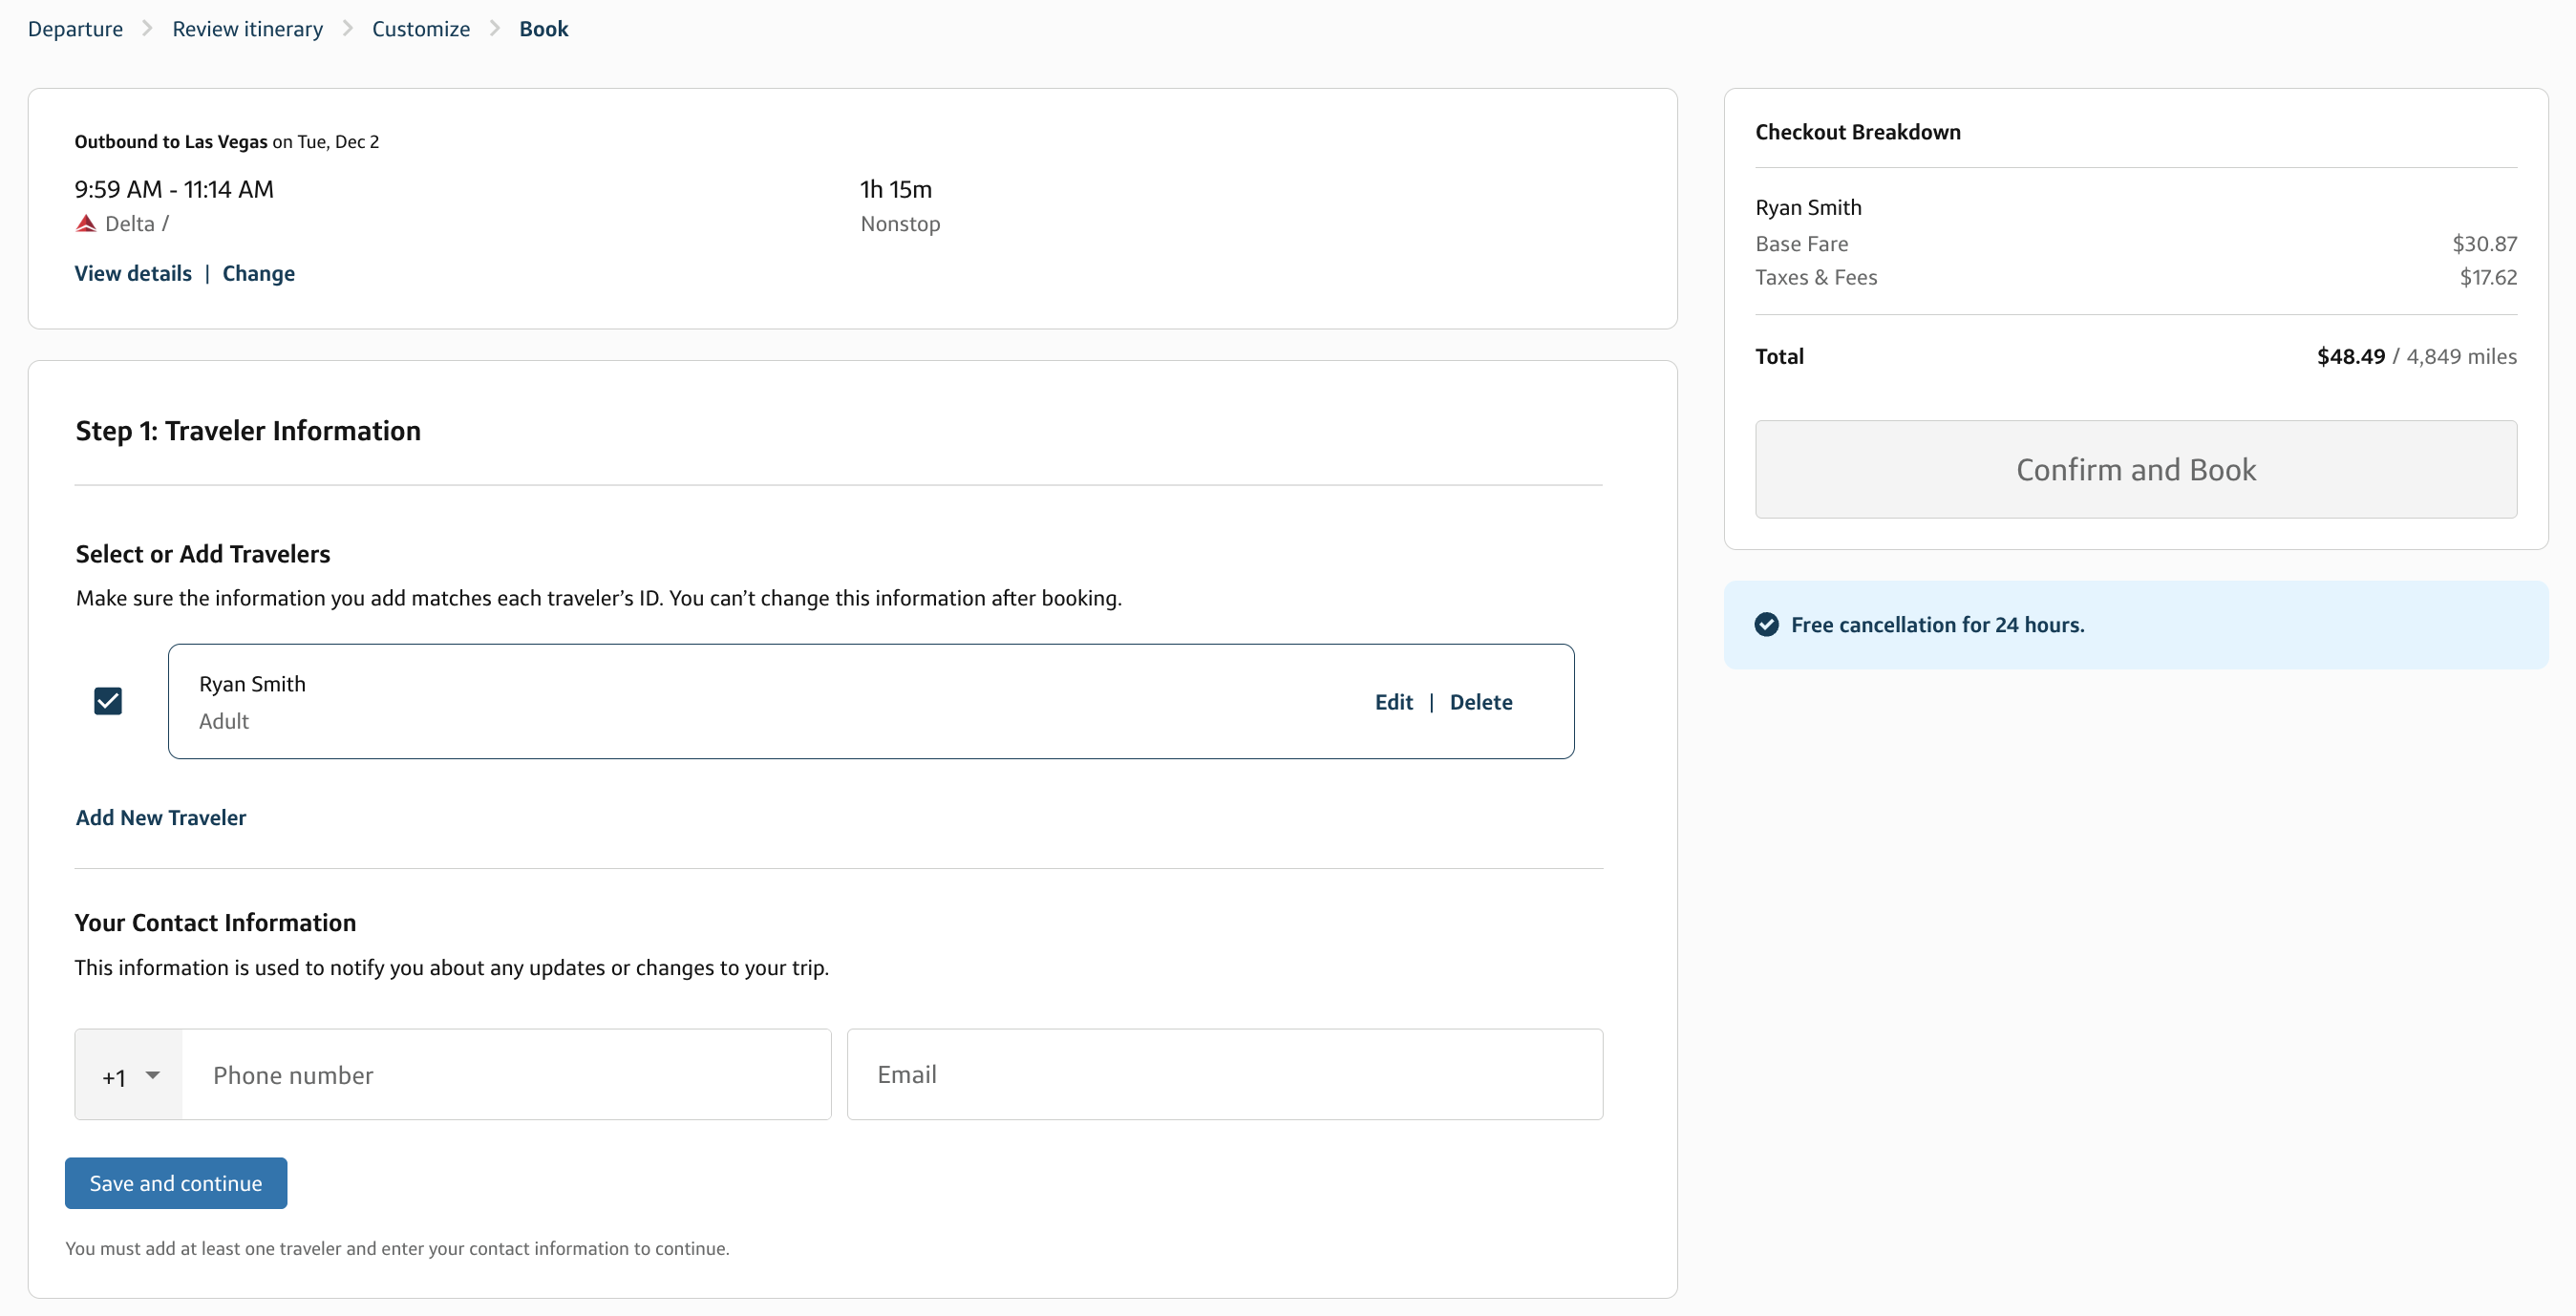Go to Departure breadcrumb step
2576x1316 pixels.
tap(75, 29)
